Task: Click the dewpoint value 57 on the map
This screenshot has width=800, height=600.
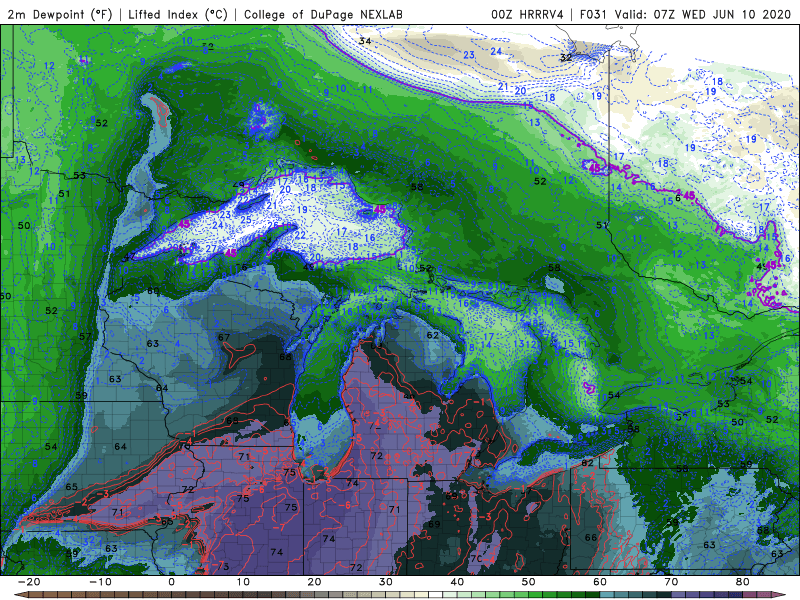Action: 85,336
